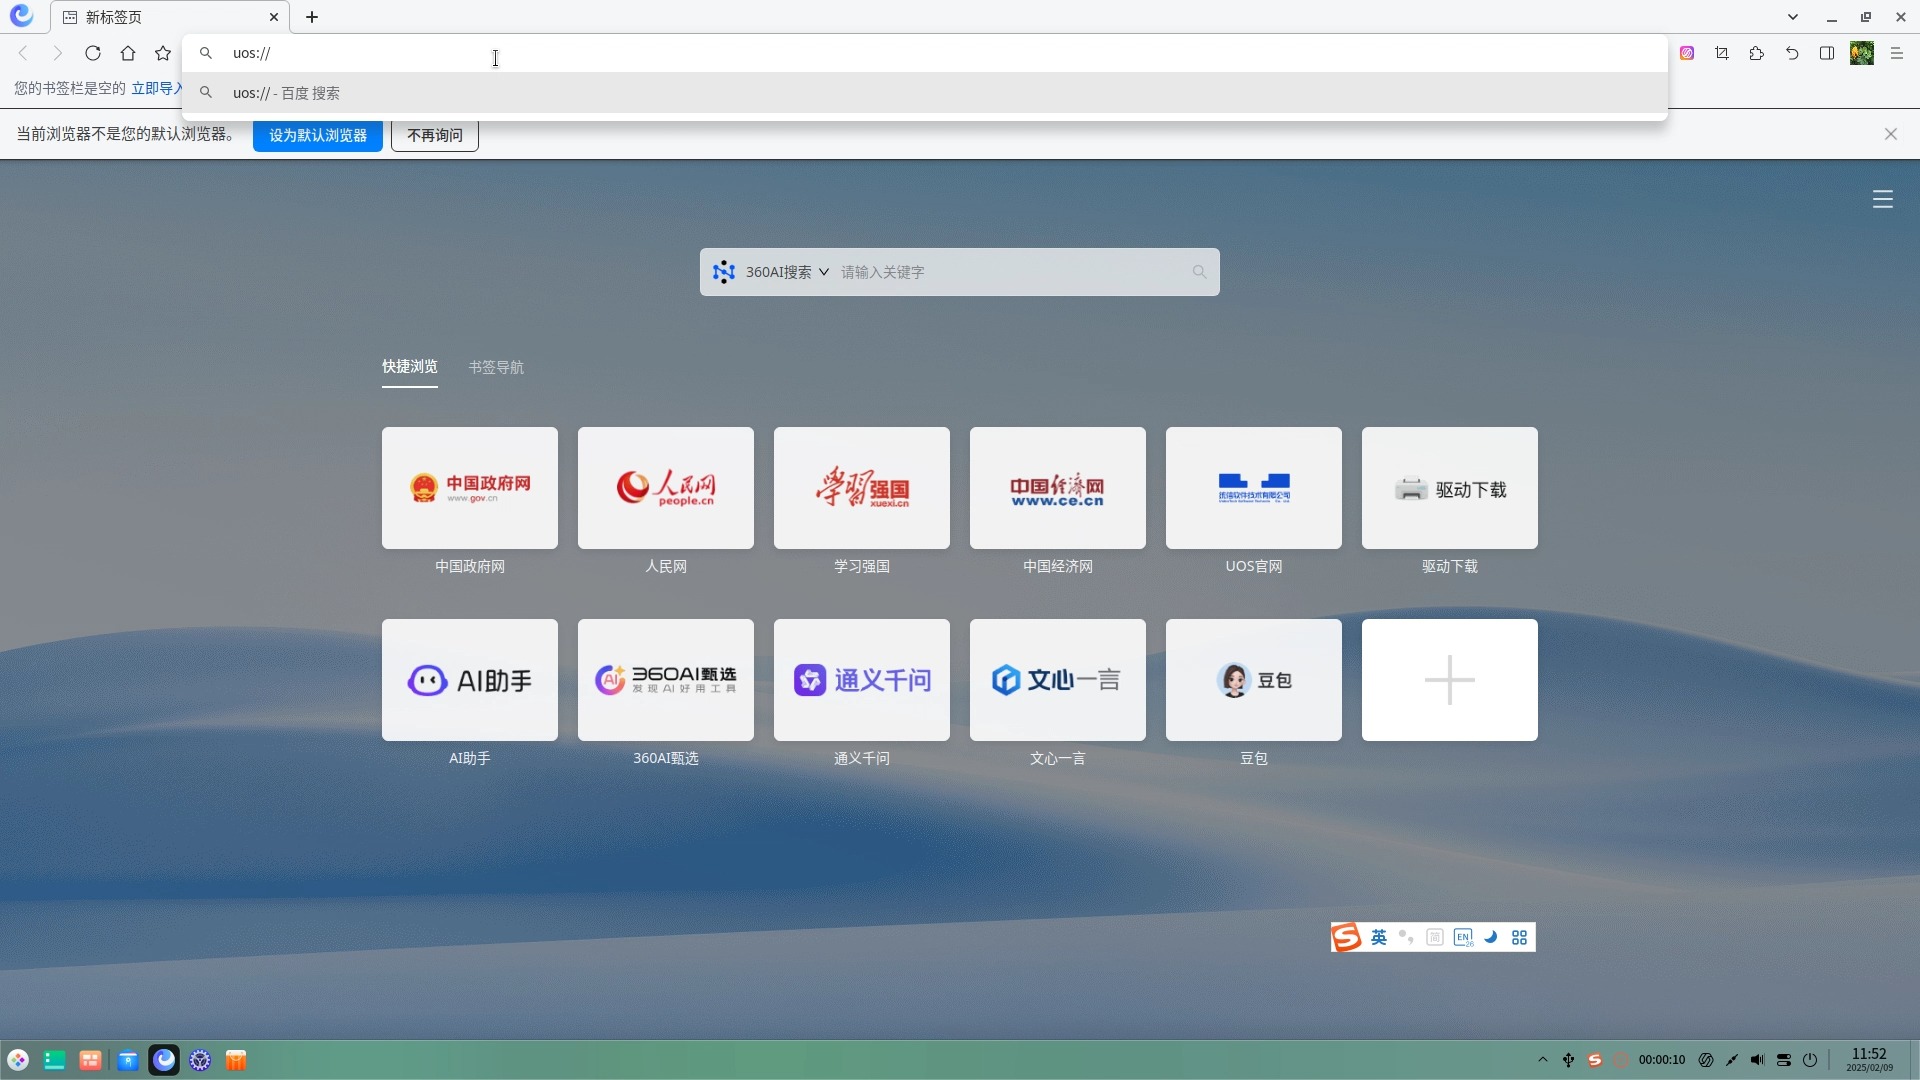Image resolution: width=1920 pixels, height=1080 pixels.
Task: Toggle Chinese/English input with 英 icon
Action: [x=1380, y=937]
